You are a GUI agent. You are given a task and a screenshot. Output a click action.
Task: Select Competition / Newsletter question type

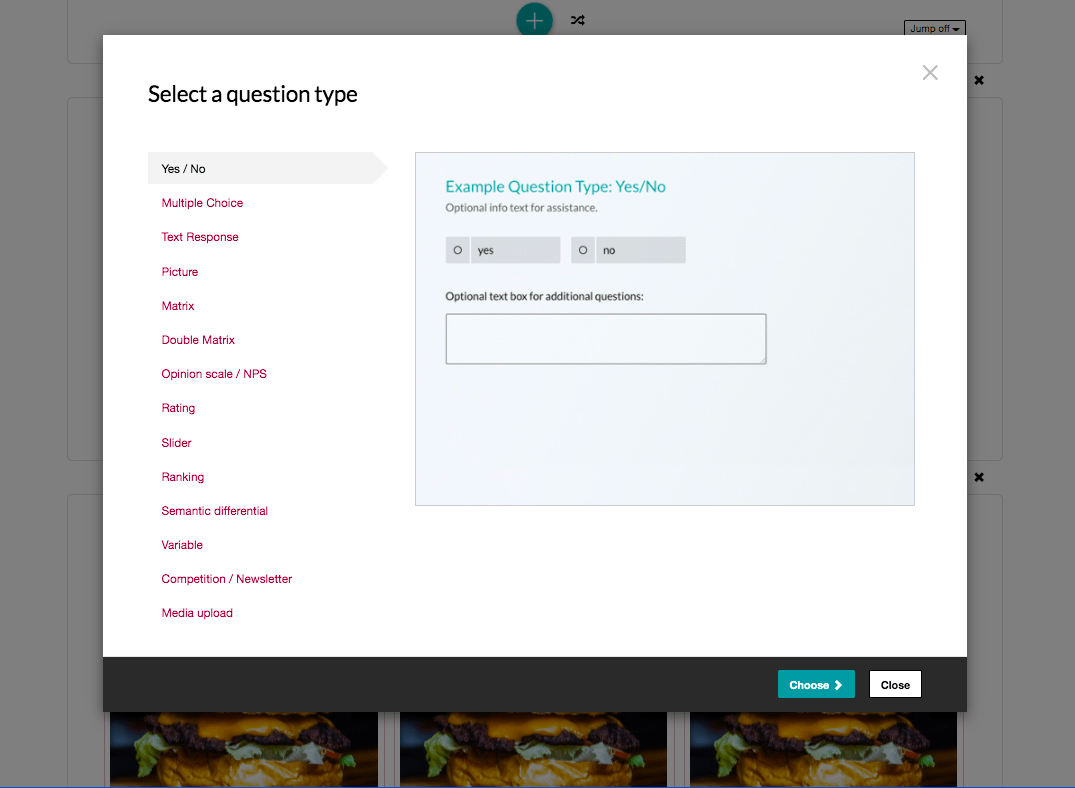(227, 579)
